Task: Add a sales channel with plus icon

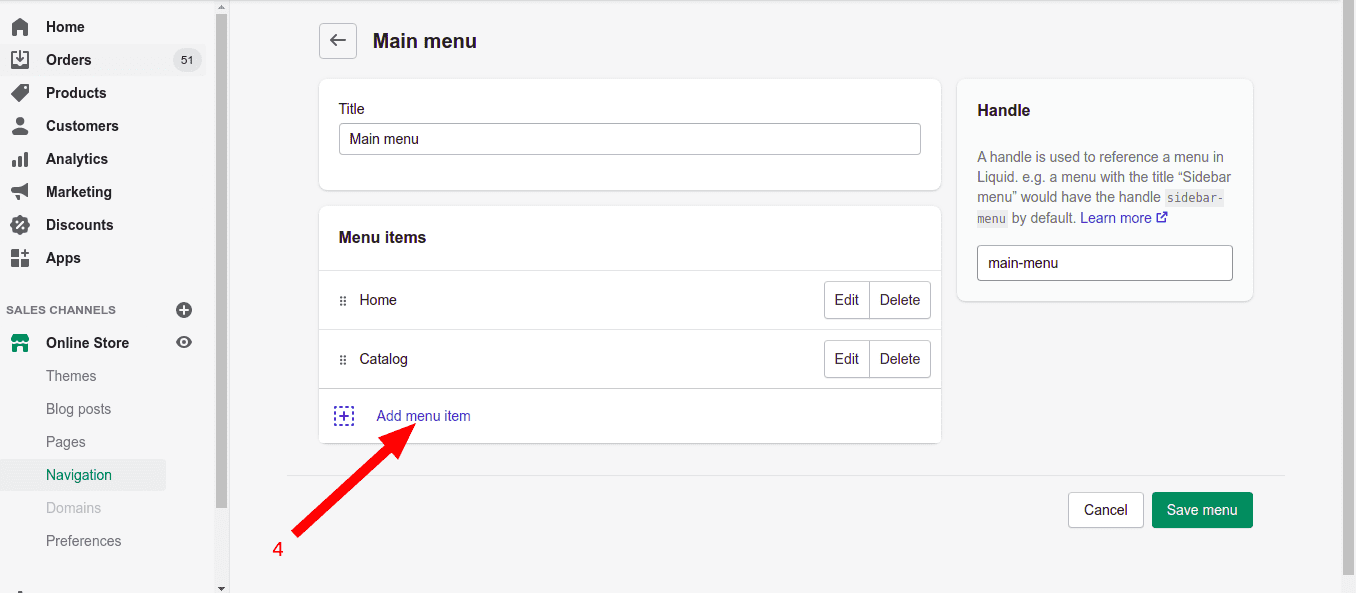Action: (184, 310)
